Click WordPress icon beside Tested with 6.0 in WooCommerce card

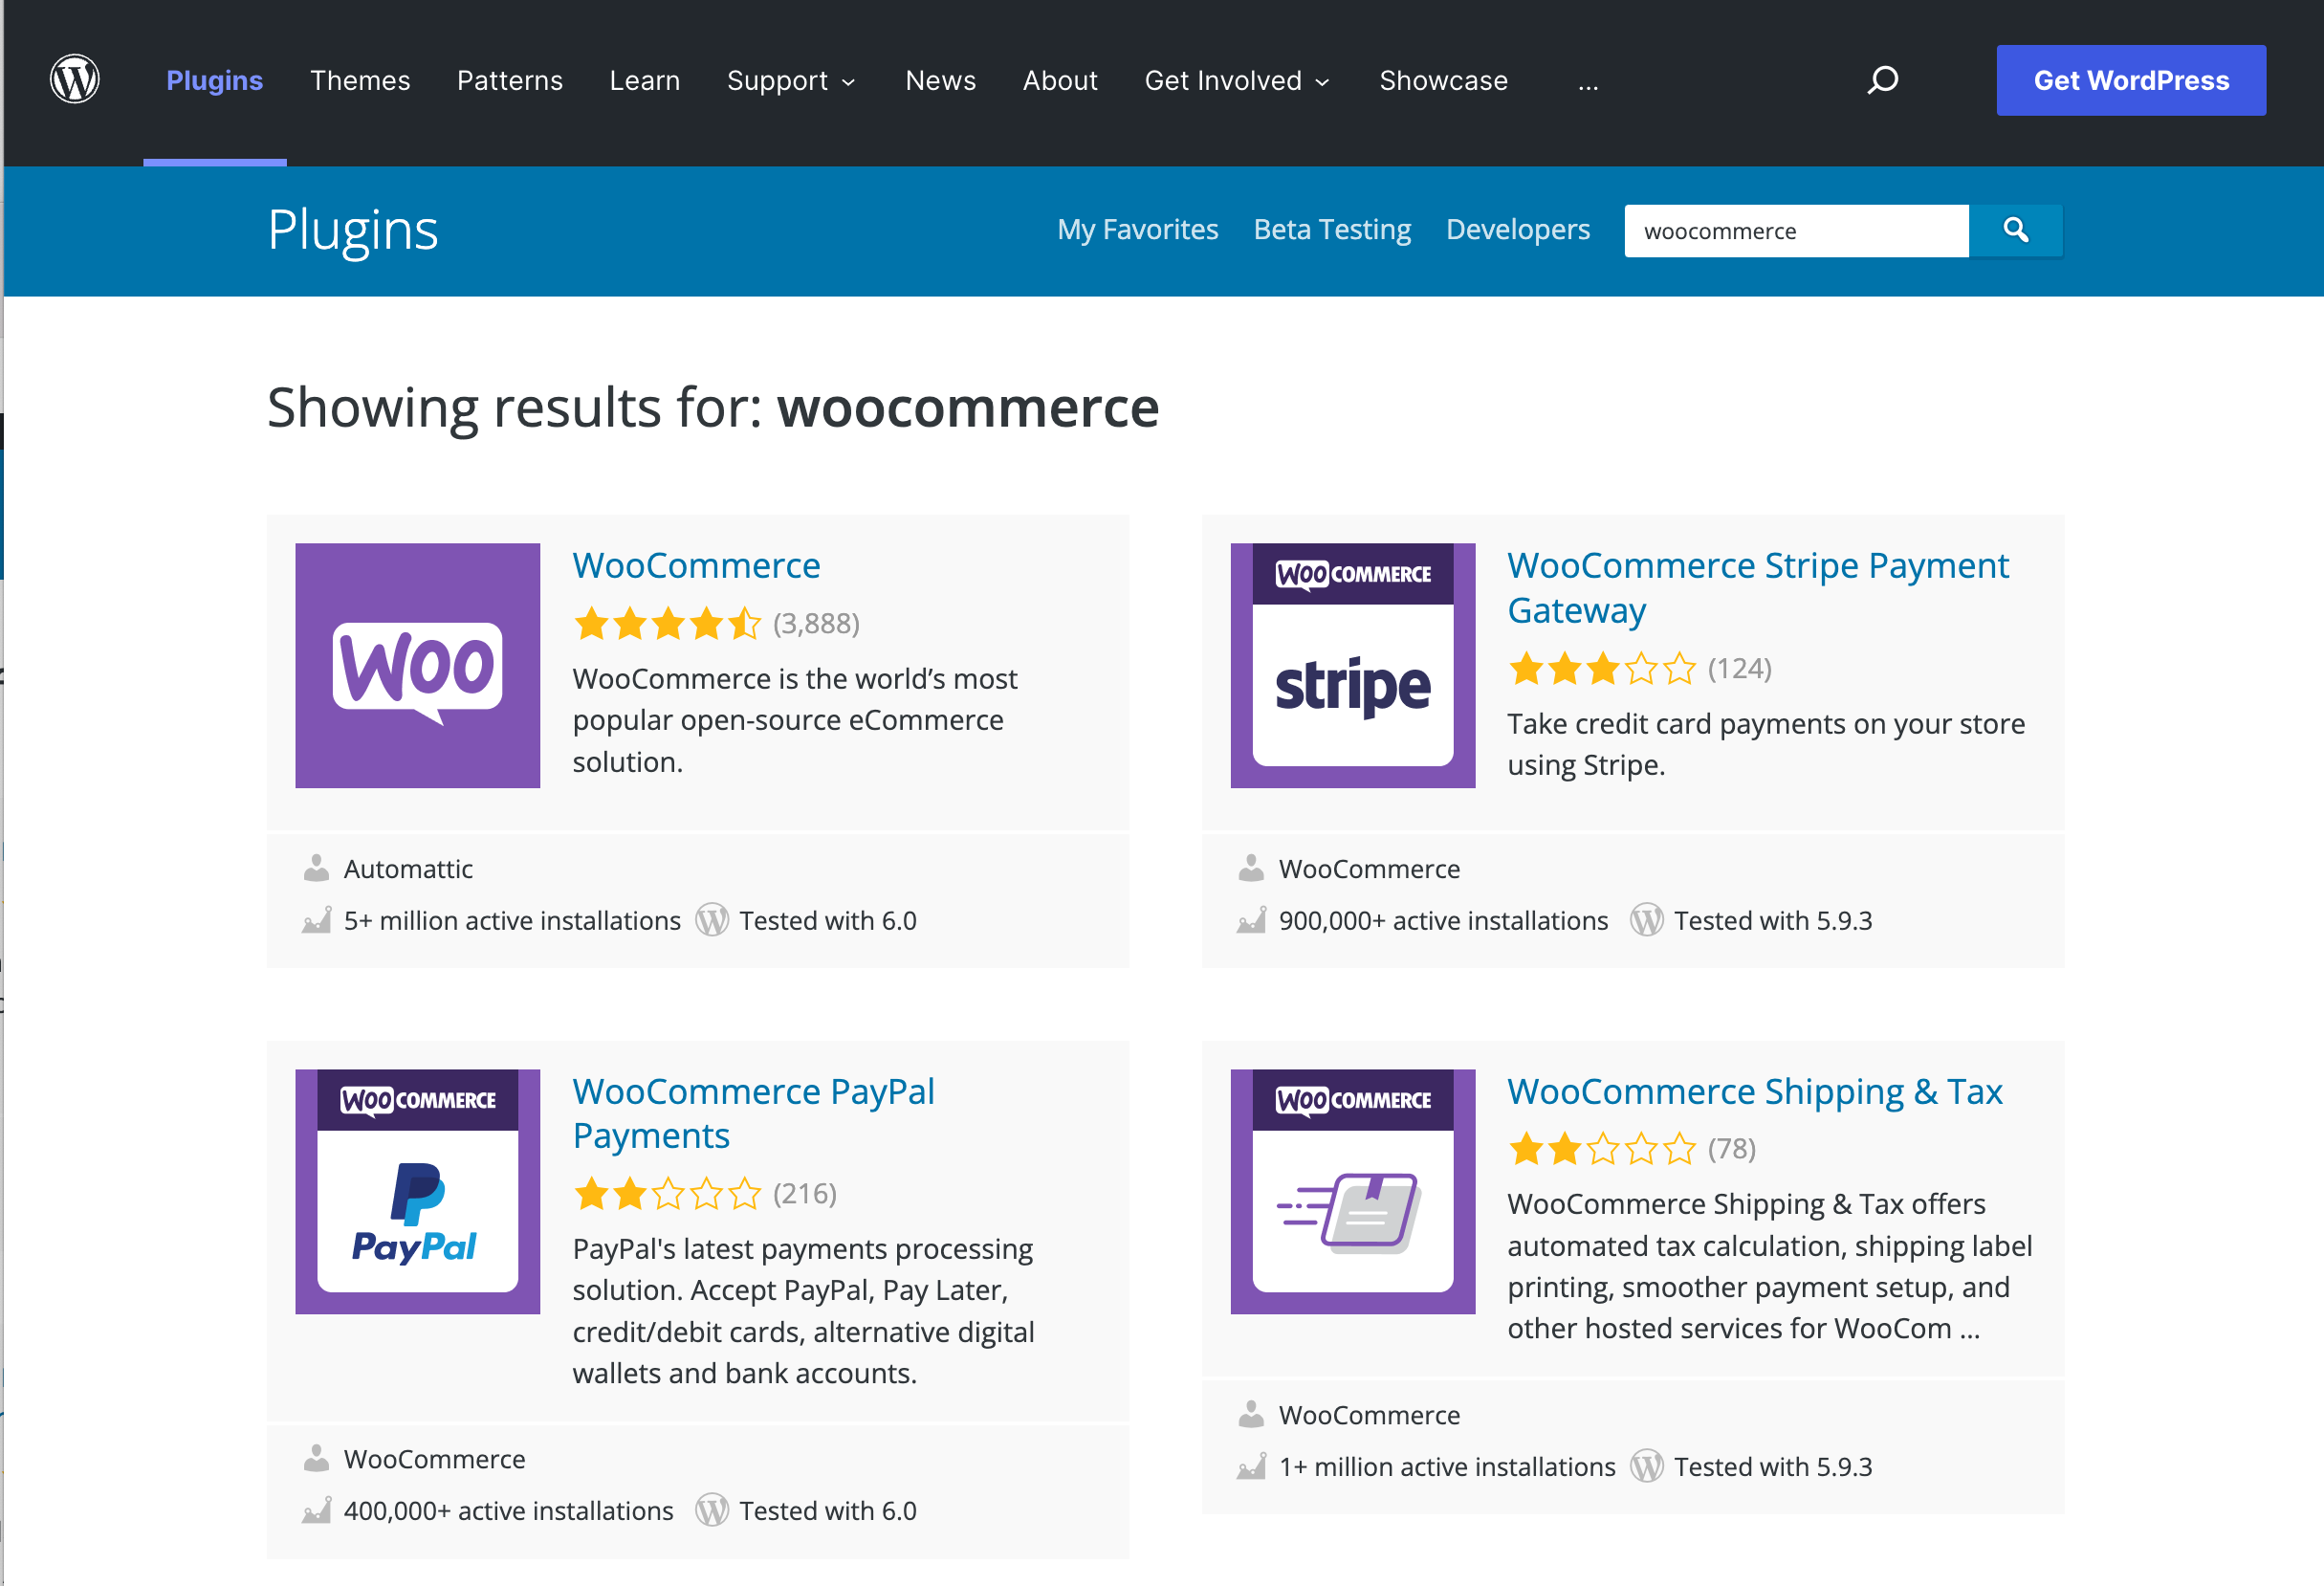tap(711, 920)
